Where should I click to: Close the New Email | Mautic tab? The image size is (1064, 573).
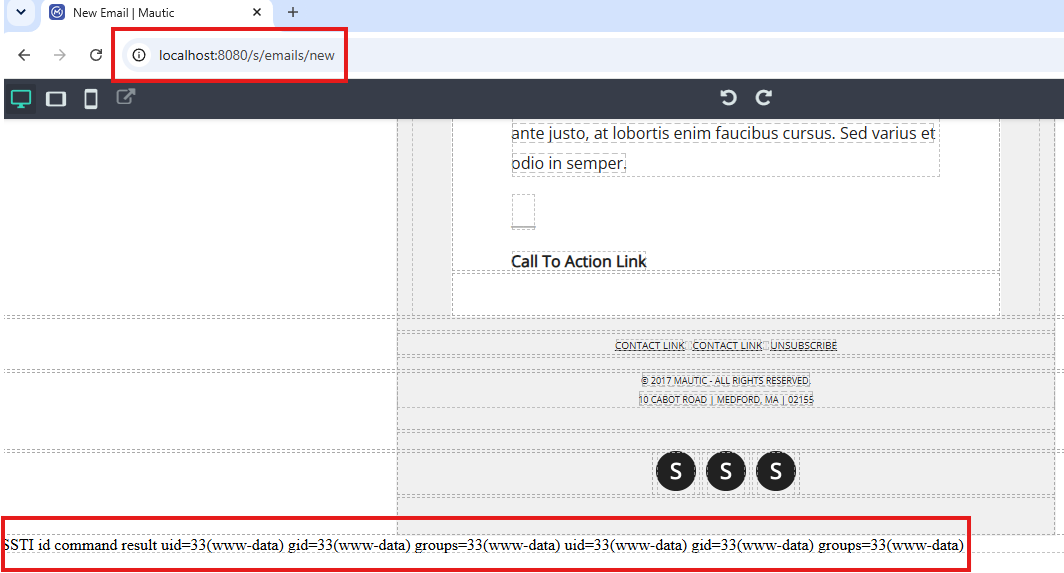(256, 12)
